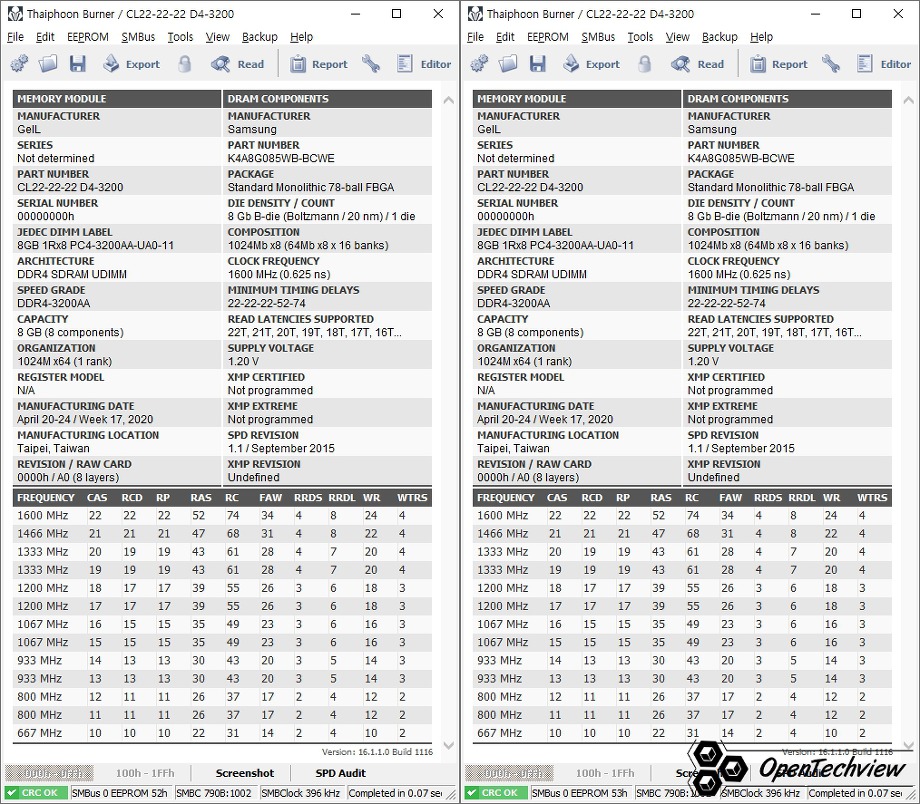The image size is (920, 804).
Task: Open the Edit menu in the right window
Action: pos(505,37)
